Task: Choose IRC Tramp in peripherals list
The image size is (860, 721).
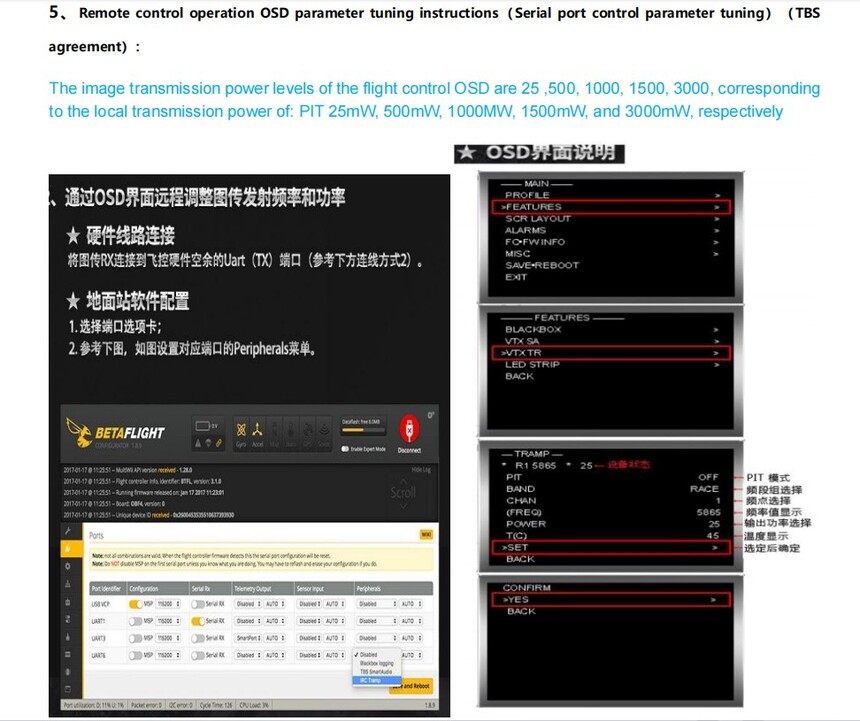Action: point(377,680)
